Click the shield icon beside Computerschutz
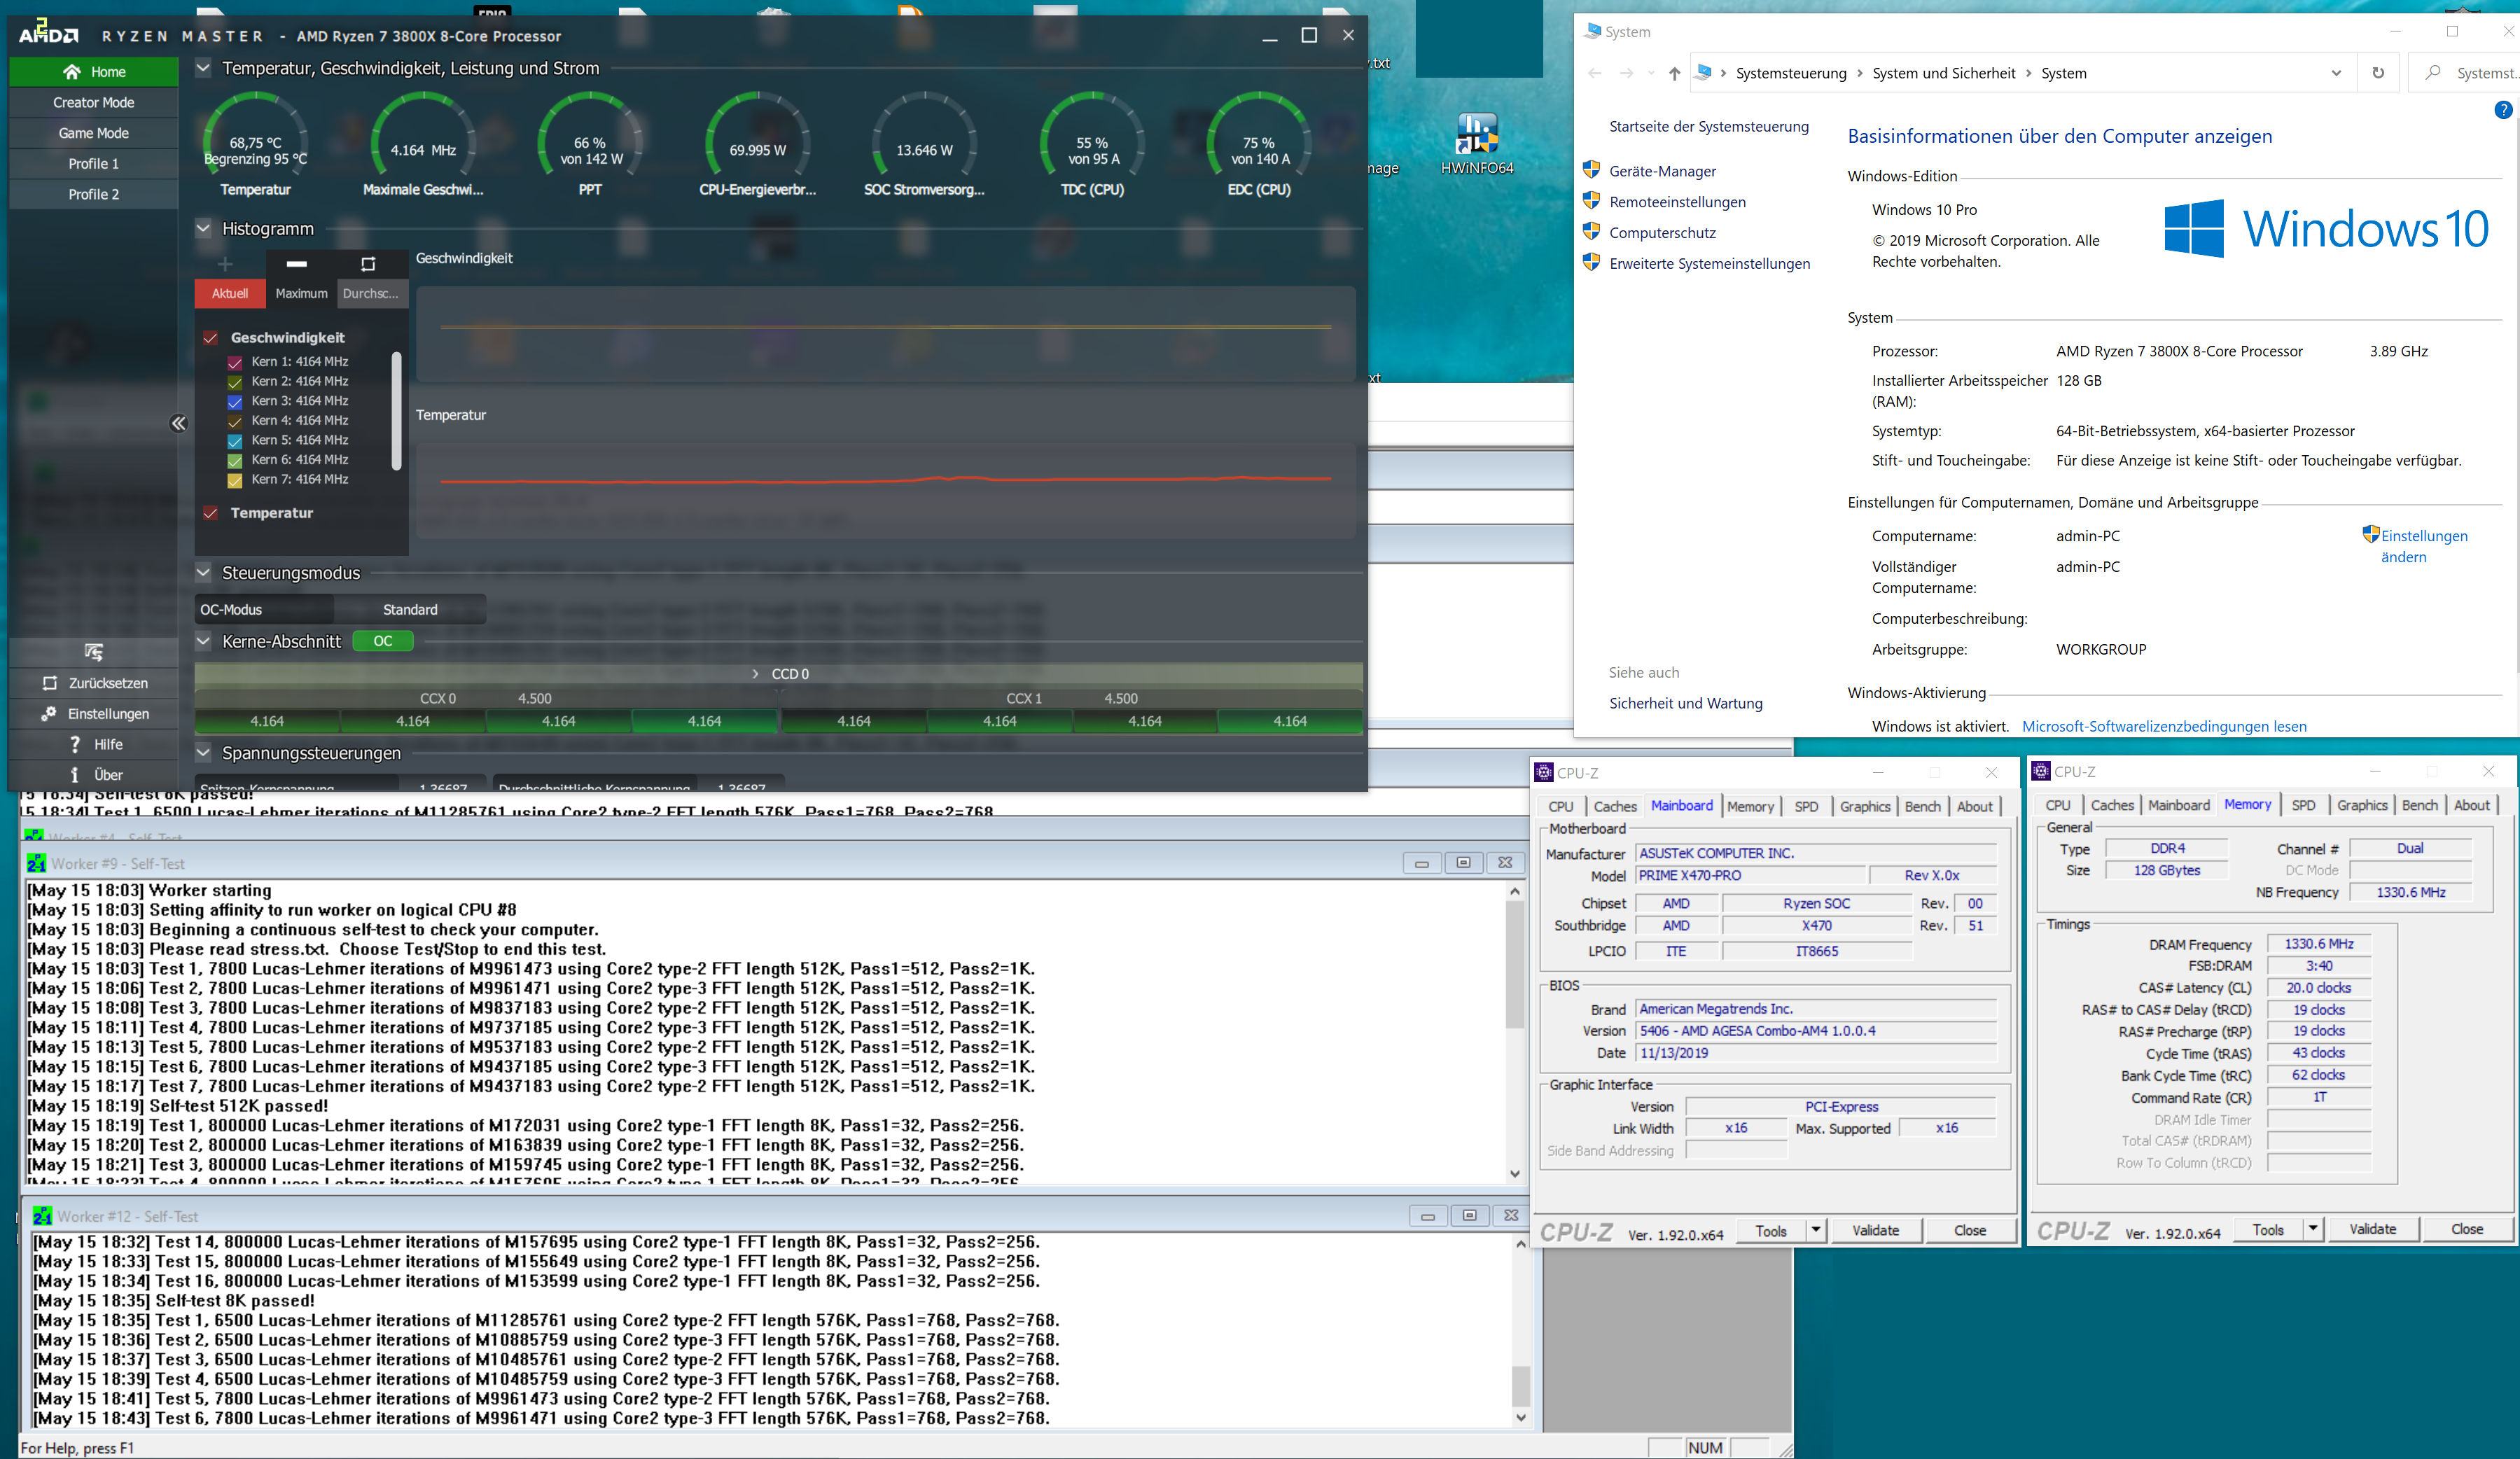2520x1459 pixels. coord(1592,232)
